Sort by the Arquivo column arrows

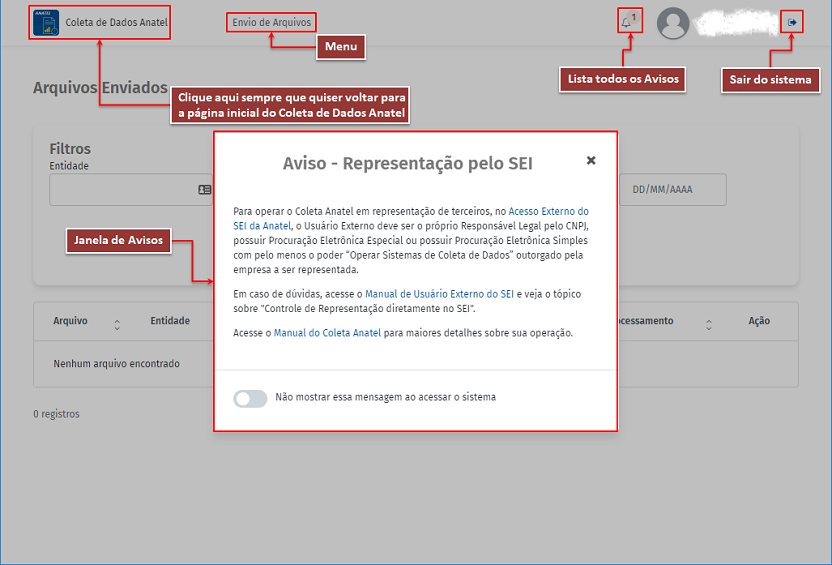[x=117, y=325]
